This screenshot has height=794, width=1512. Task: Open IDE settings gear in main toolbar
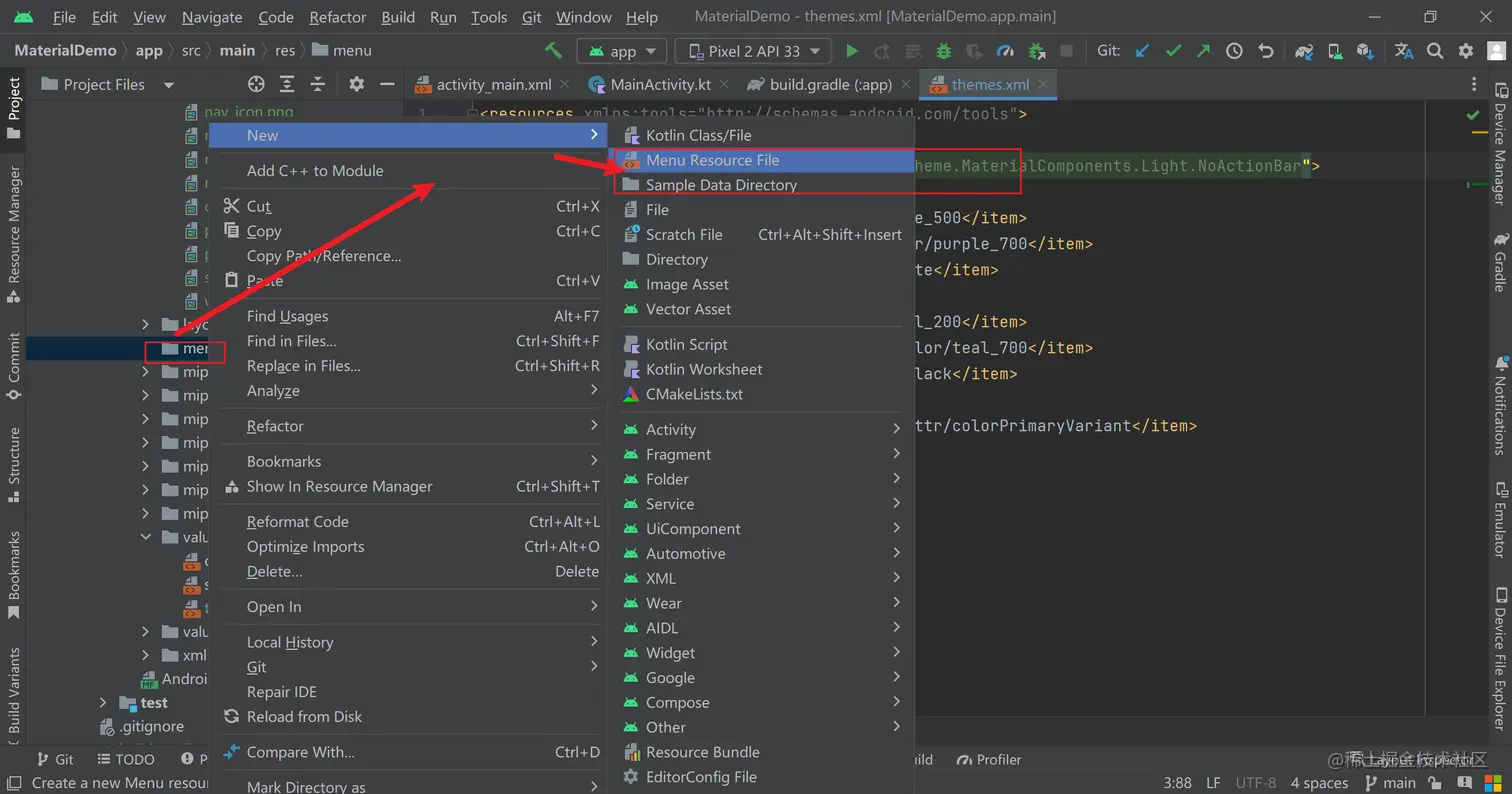click(x=1466, y=51)
